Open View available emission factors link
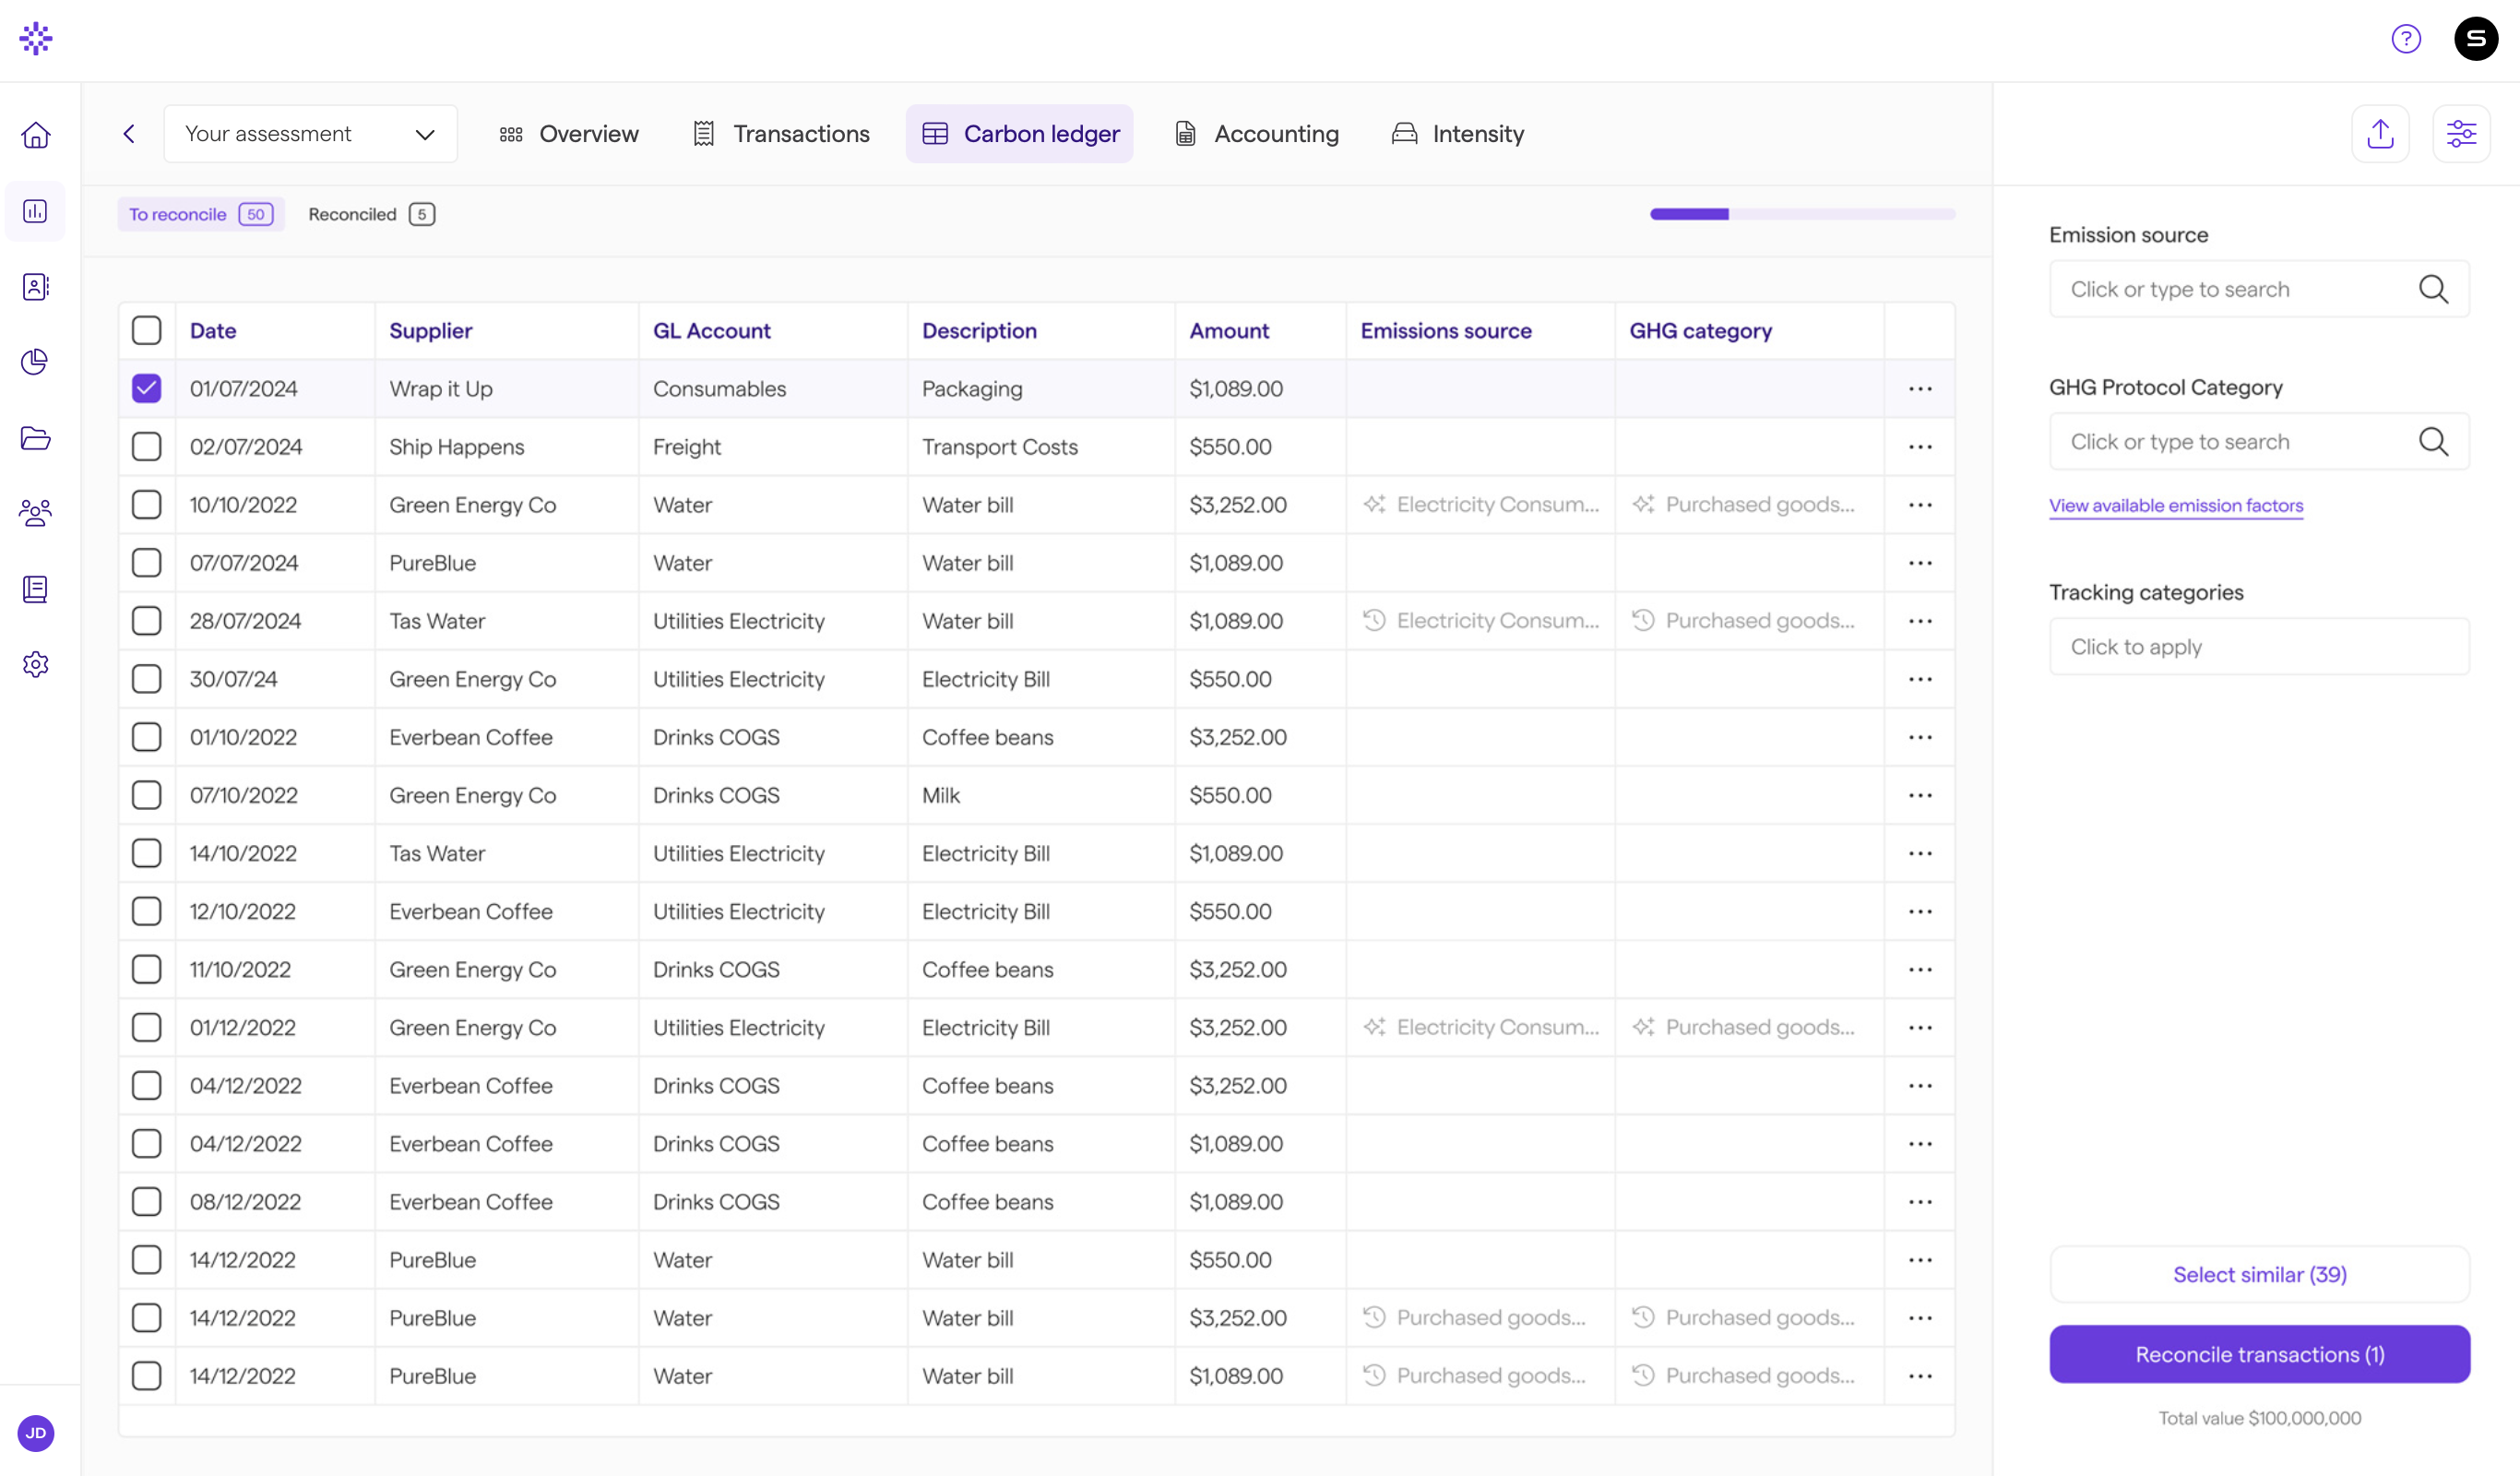 2175,506
